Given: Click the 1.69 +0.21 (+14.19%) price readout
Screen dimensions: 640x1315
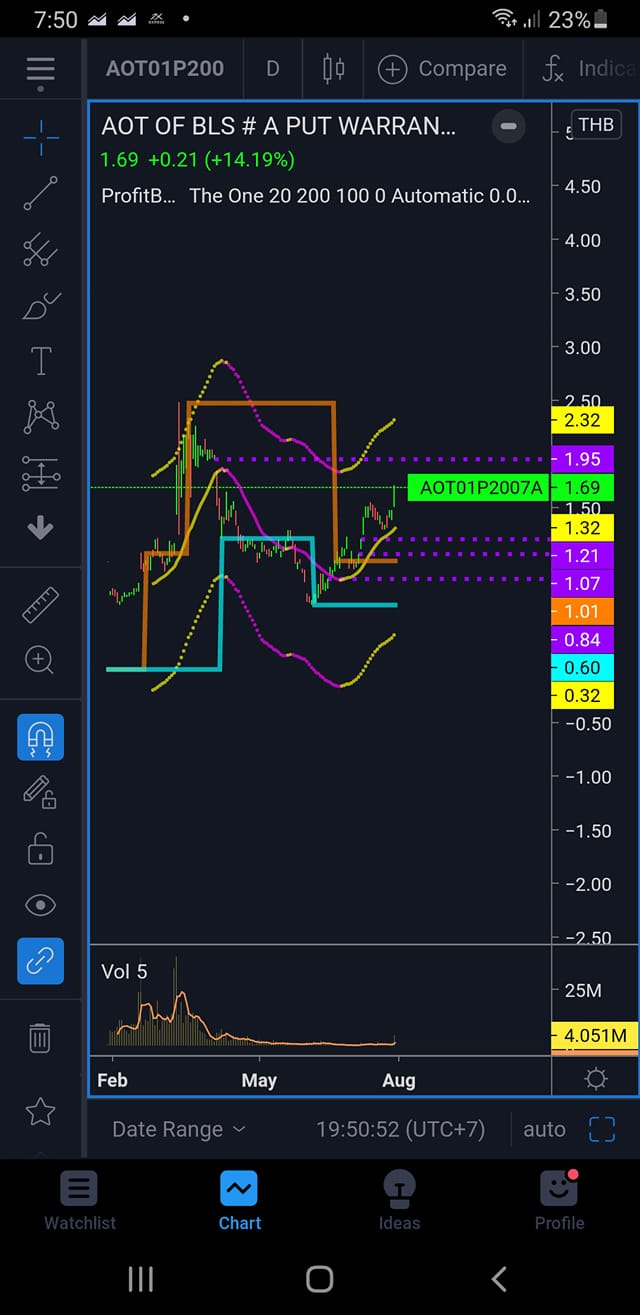Looking at the screenshot, I should (x=197, y=160).
